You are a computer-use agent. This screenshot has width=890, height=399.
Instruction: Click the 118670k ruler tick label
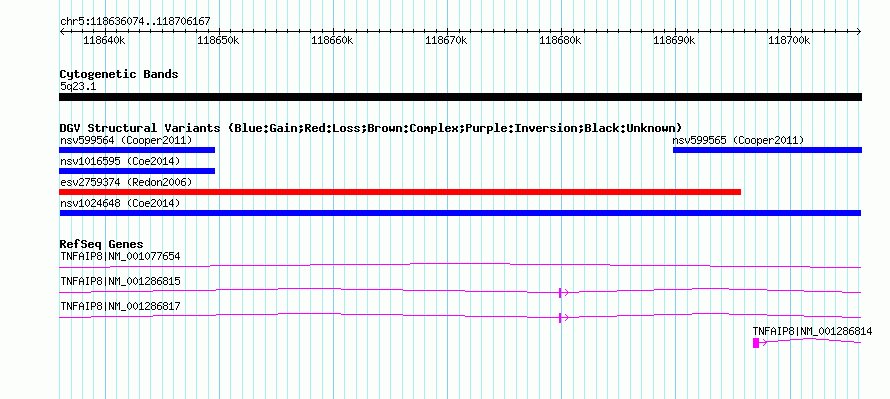coord(447,41)
